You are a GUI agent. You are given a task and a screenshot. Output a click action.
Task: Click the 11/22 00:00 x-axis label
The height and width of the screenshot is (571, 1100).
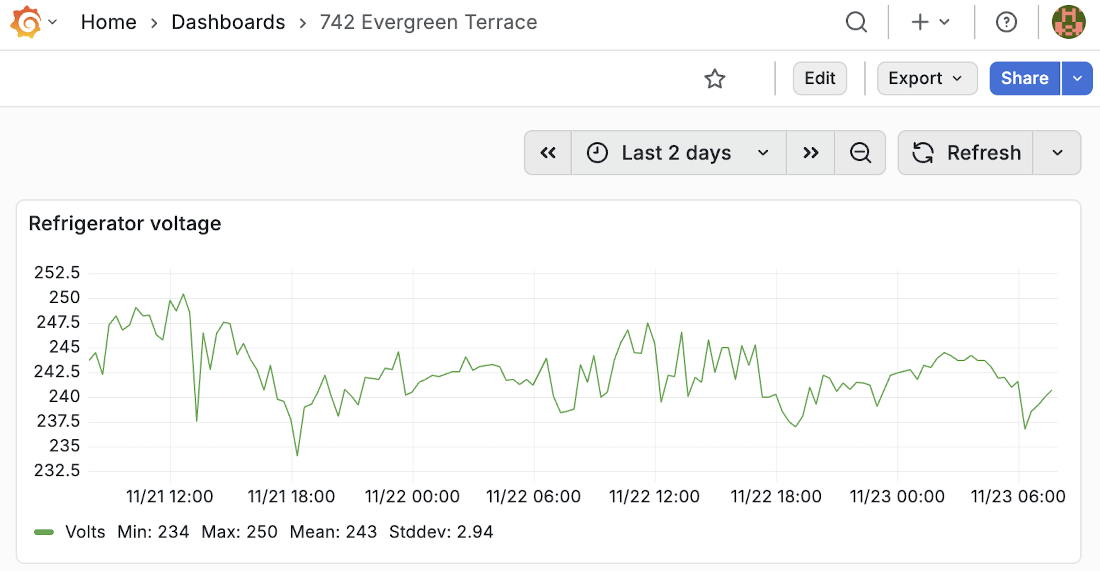tap(412, 497)
